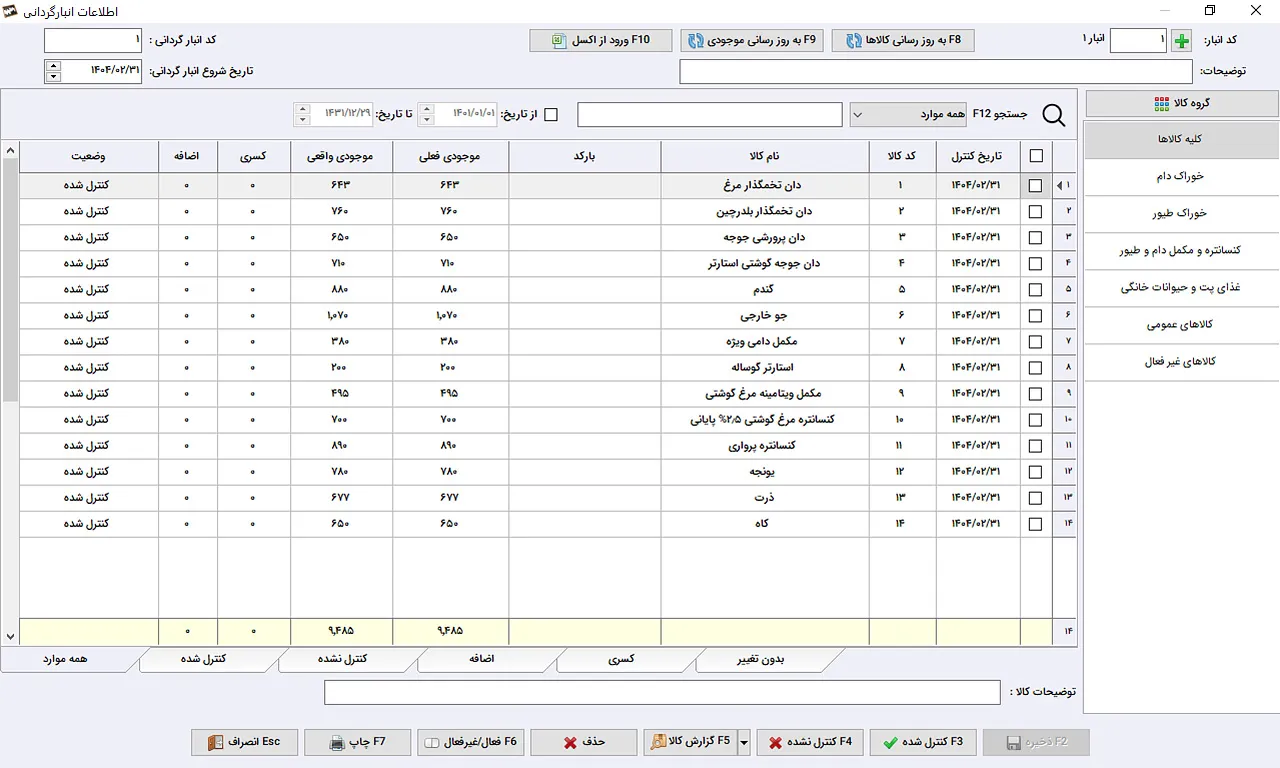Click the green plus icon next to کد انبار

coord(1183,41)
